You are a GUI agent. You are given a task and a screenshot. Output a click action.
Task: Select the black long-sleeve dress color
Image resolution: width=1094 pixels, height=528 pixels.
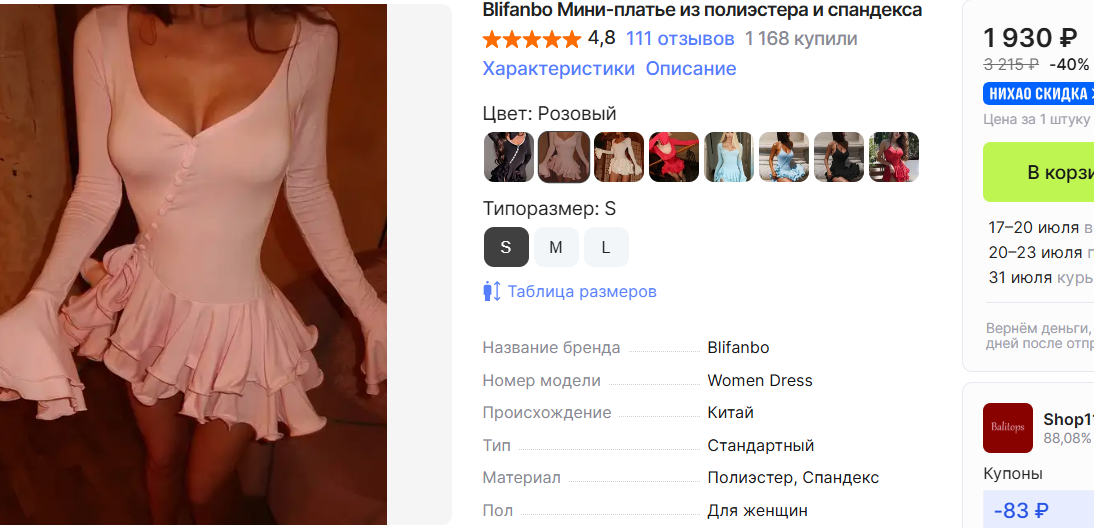coord(509,157)
